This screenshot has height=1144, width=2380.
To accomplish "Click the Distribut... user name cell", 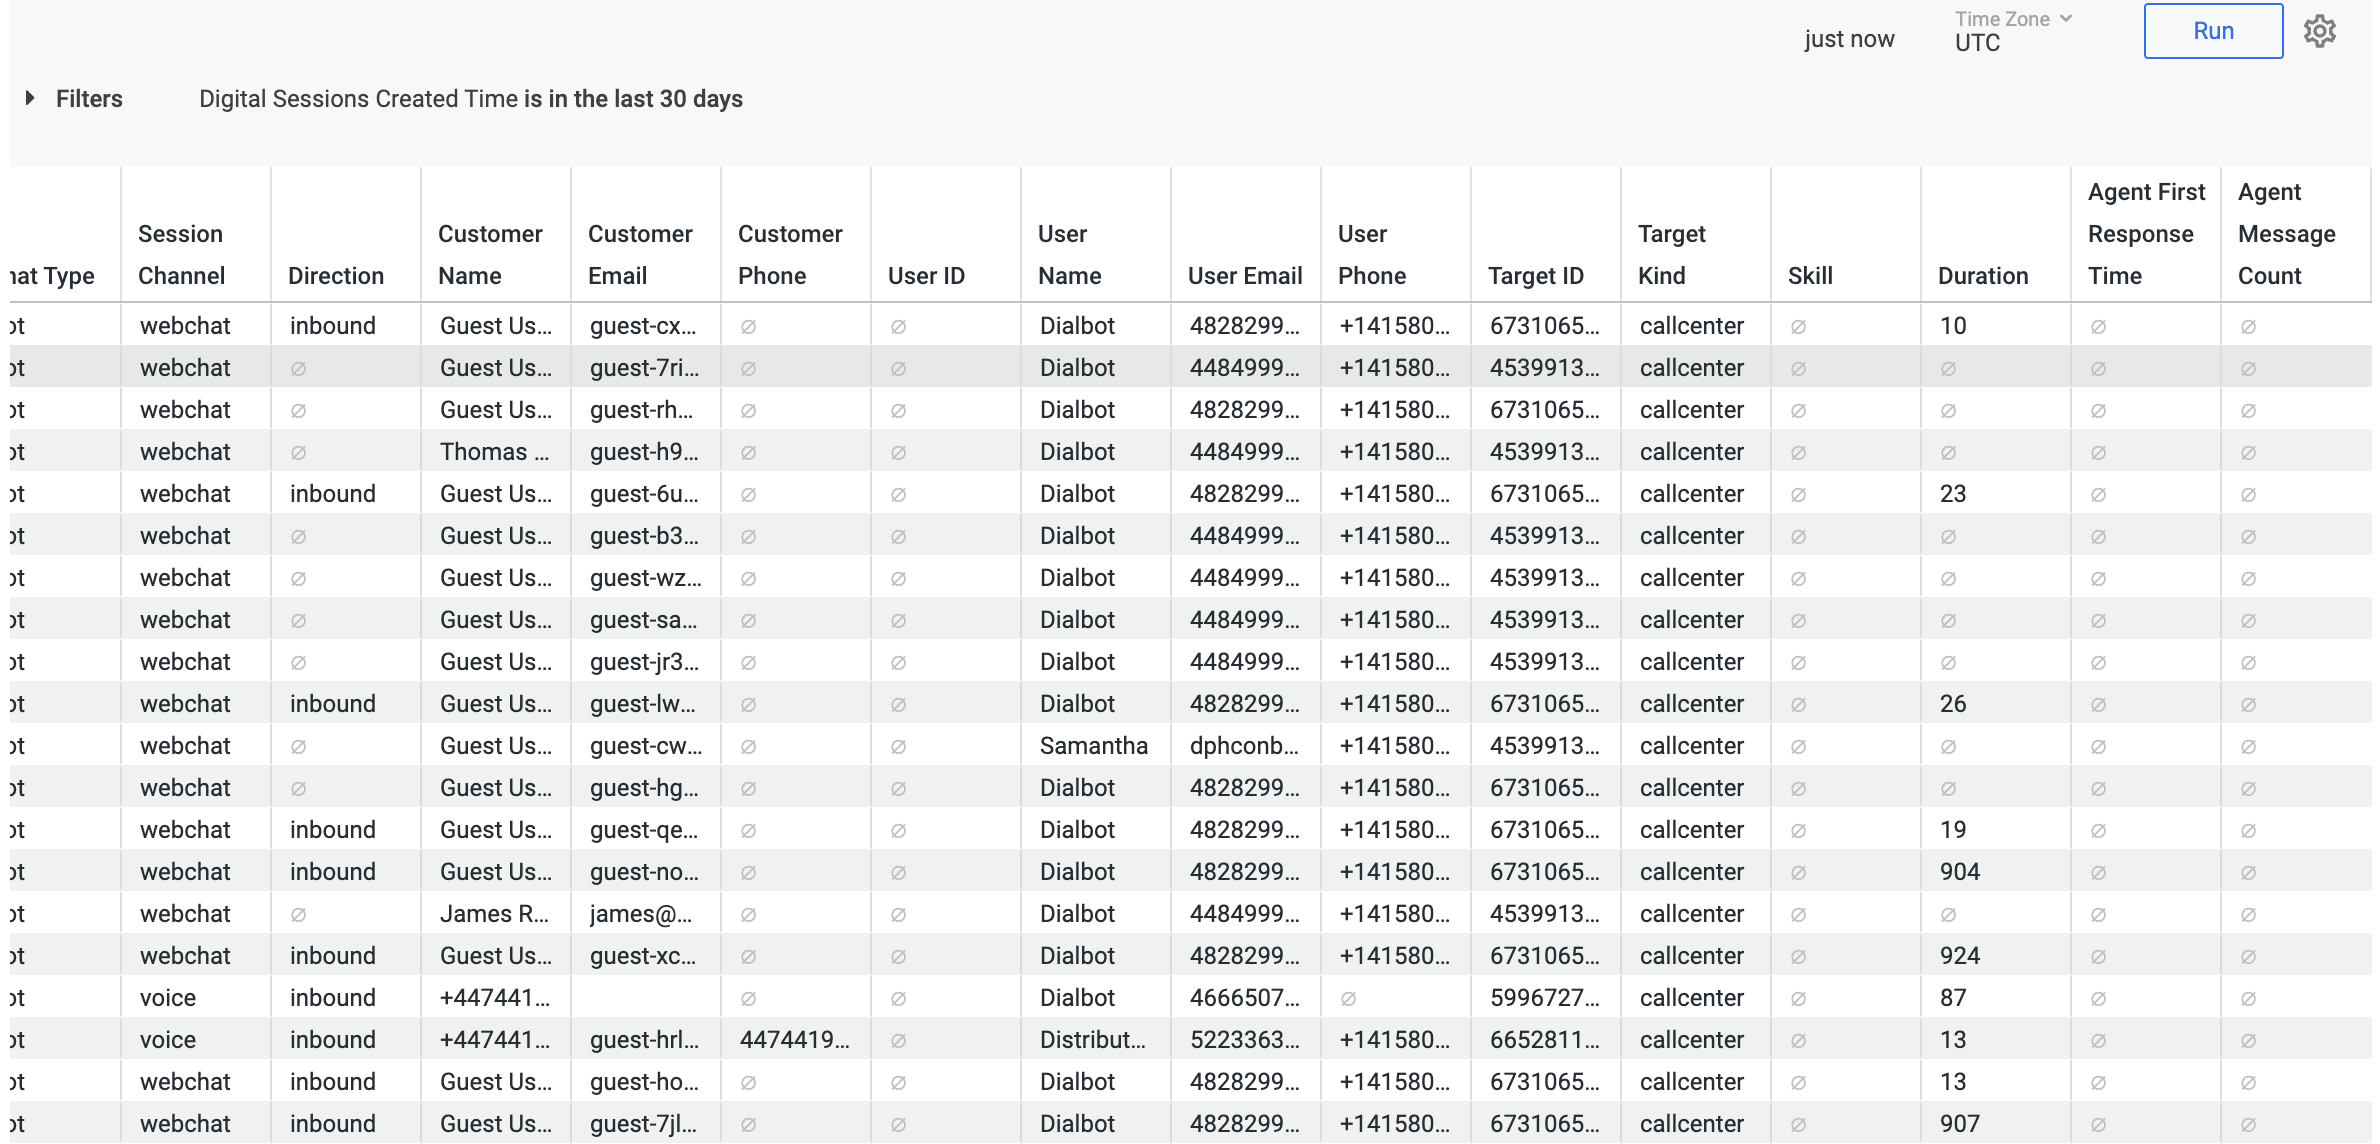I will (x=1092, y=1040).
